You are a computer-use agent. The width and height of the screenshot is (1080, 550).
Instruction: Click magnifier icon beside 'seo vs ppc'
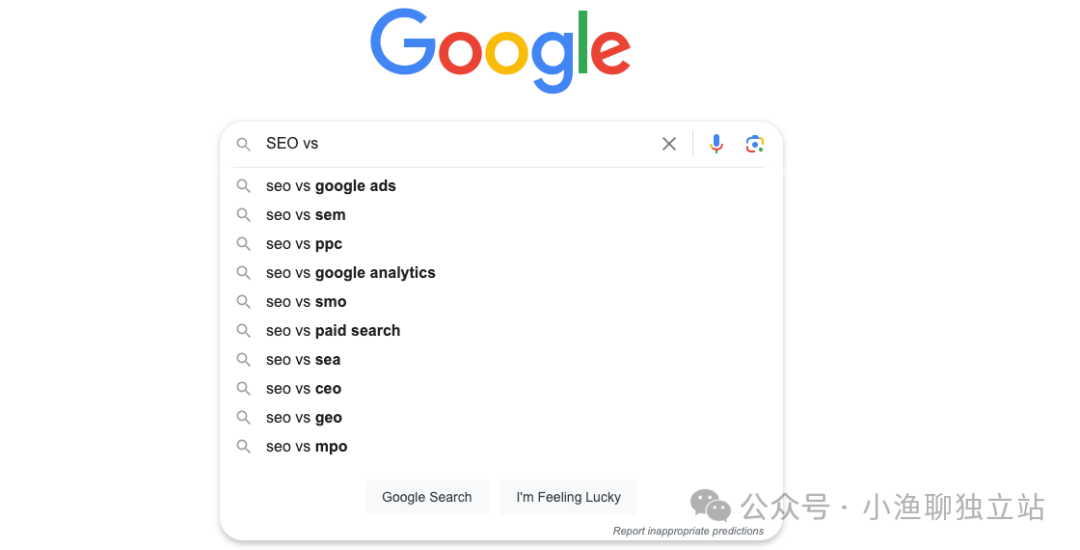(243, 244)
